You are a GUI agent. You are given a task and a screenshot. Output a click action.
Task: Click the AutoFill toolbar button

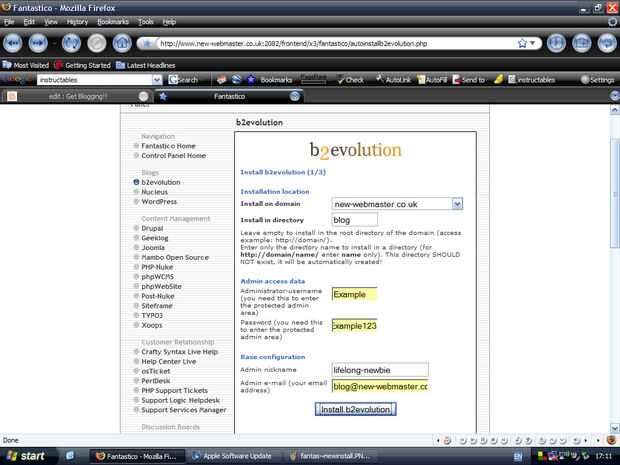(432, 80)
